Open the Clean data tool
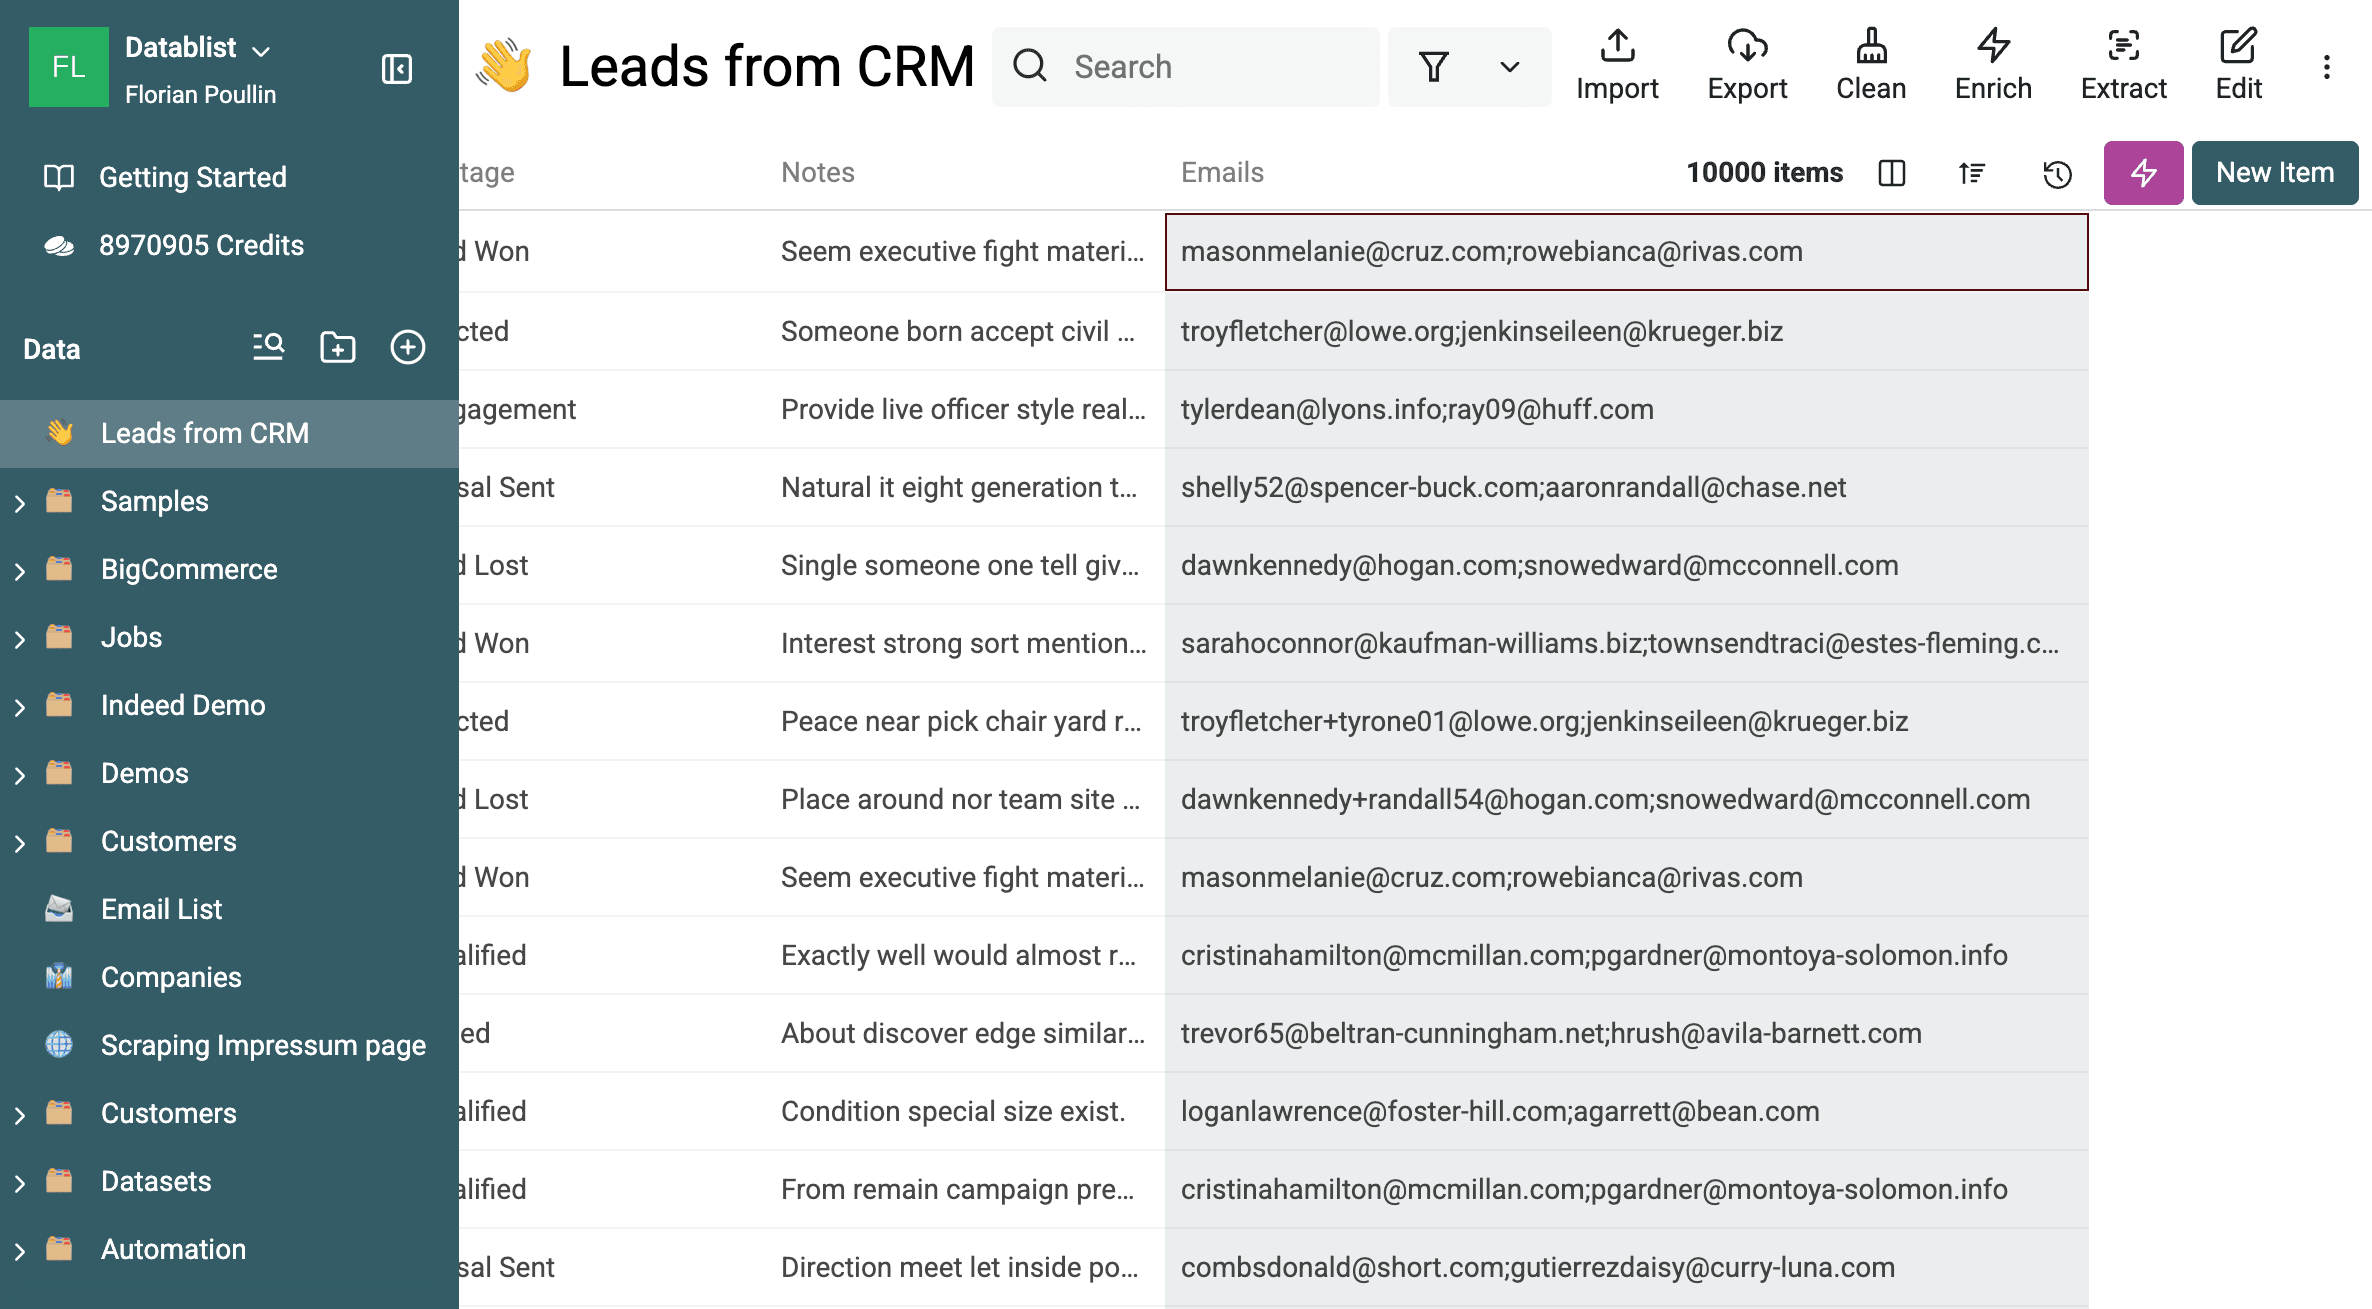Image resolution: width=2372 pixels, height=1309 pixels. tap(1871, 65)
